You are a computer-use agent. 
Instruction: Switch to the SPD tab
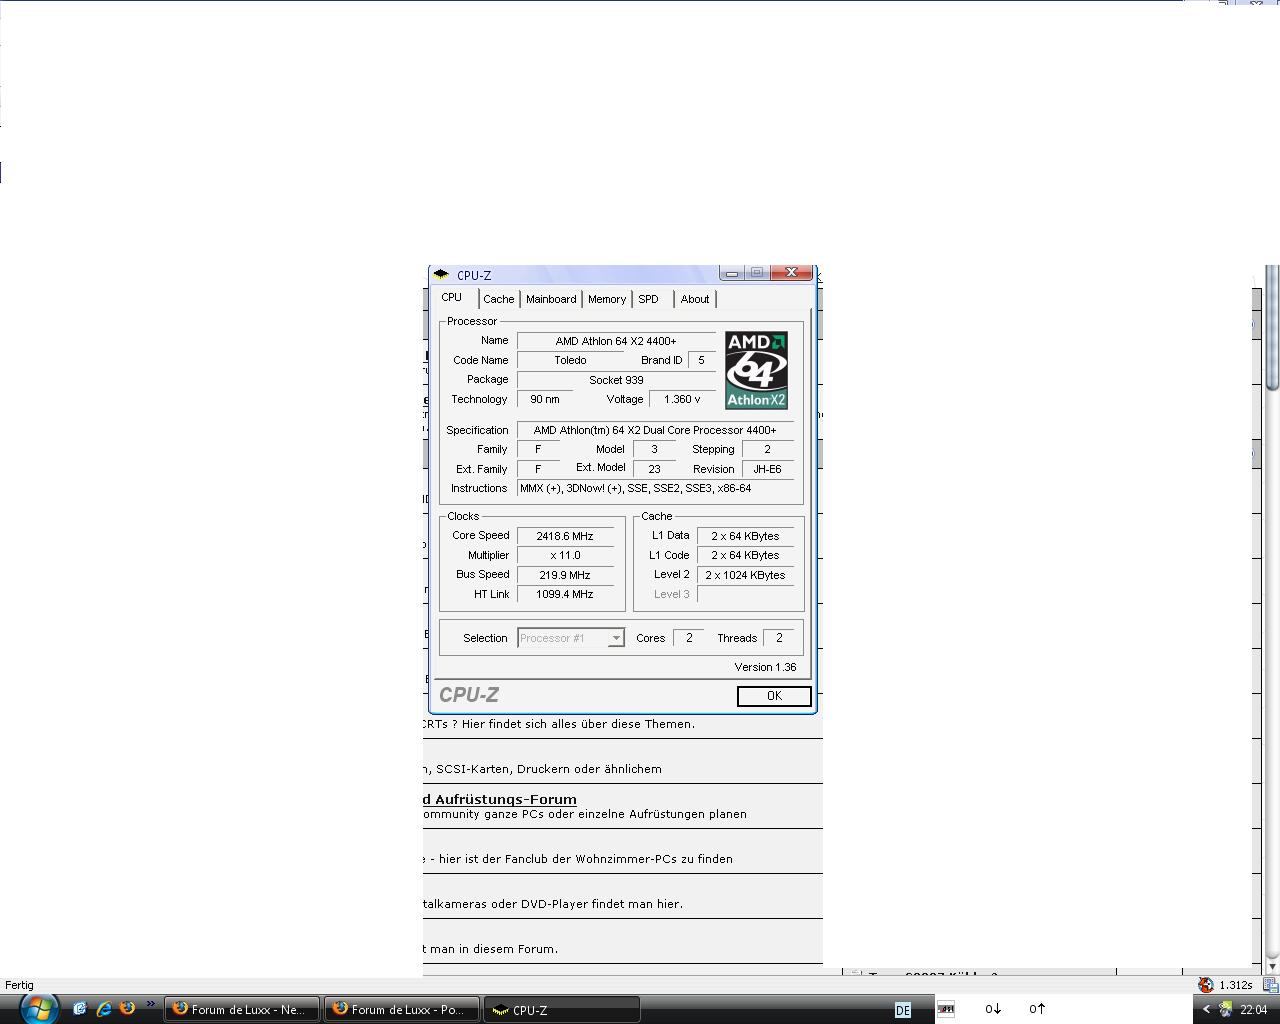click(648, 299)
